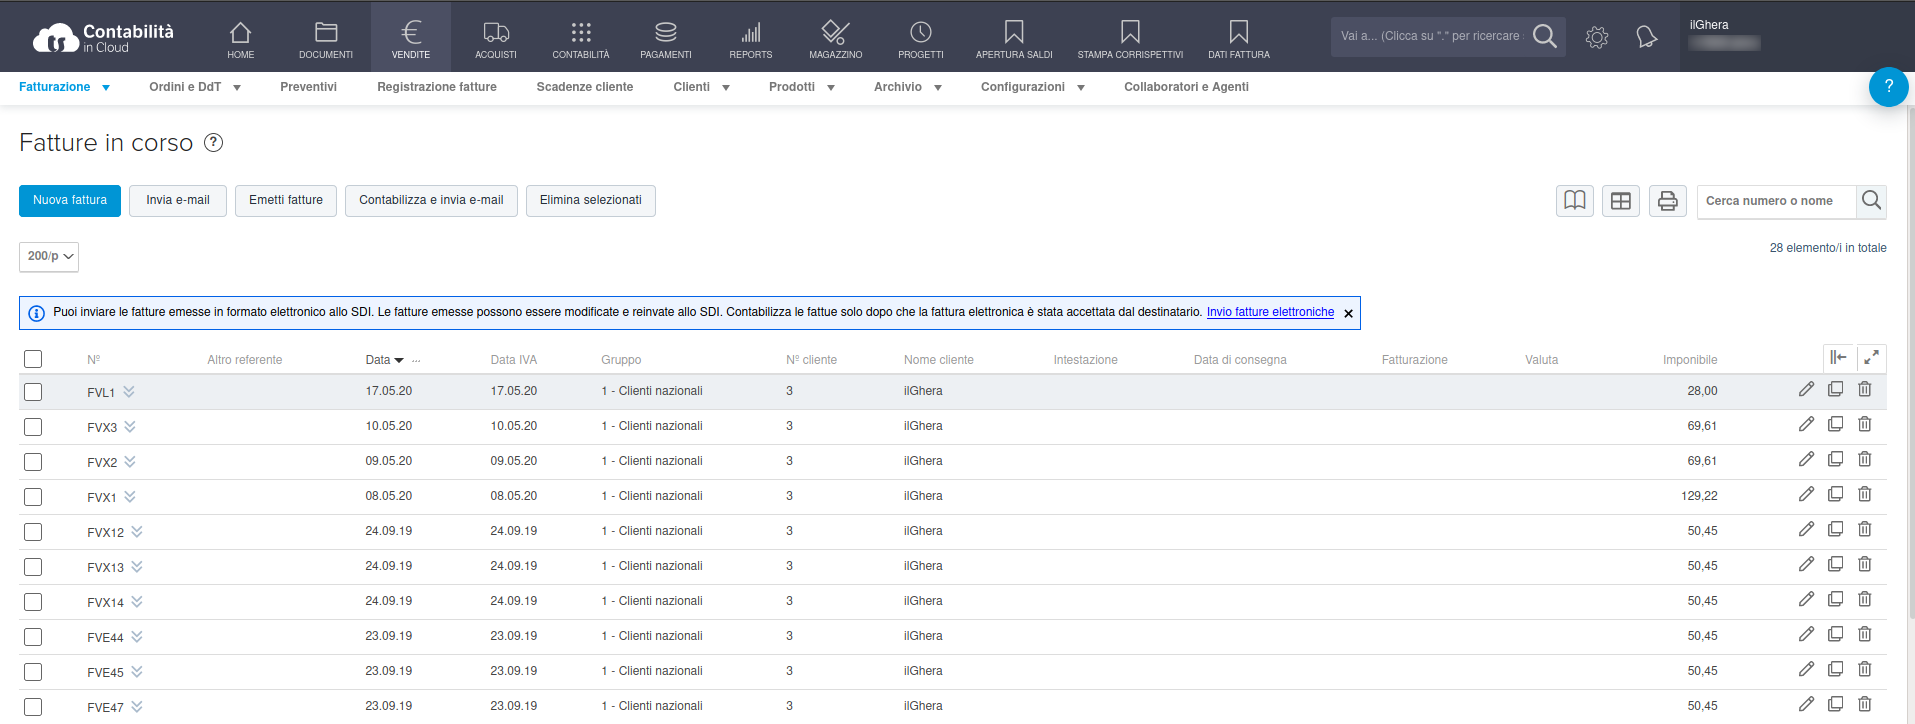Click the column collapse icon above table
This screenshot has height=724, width=1915.
(1838, 357)
